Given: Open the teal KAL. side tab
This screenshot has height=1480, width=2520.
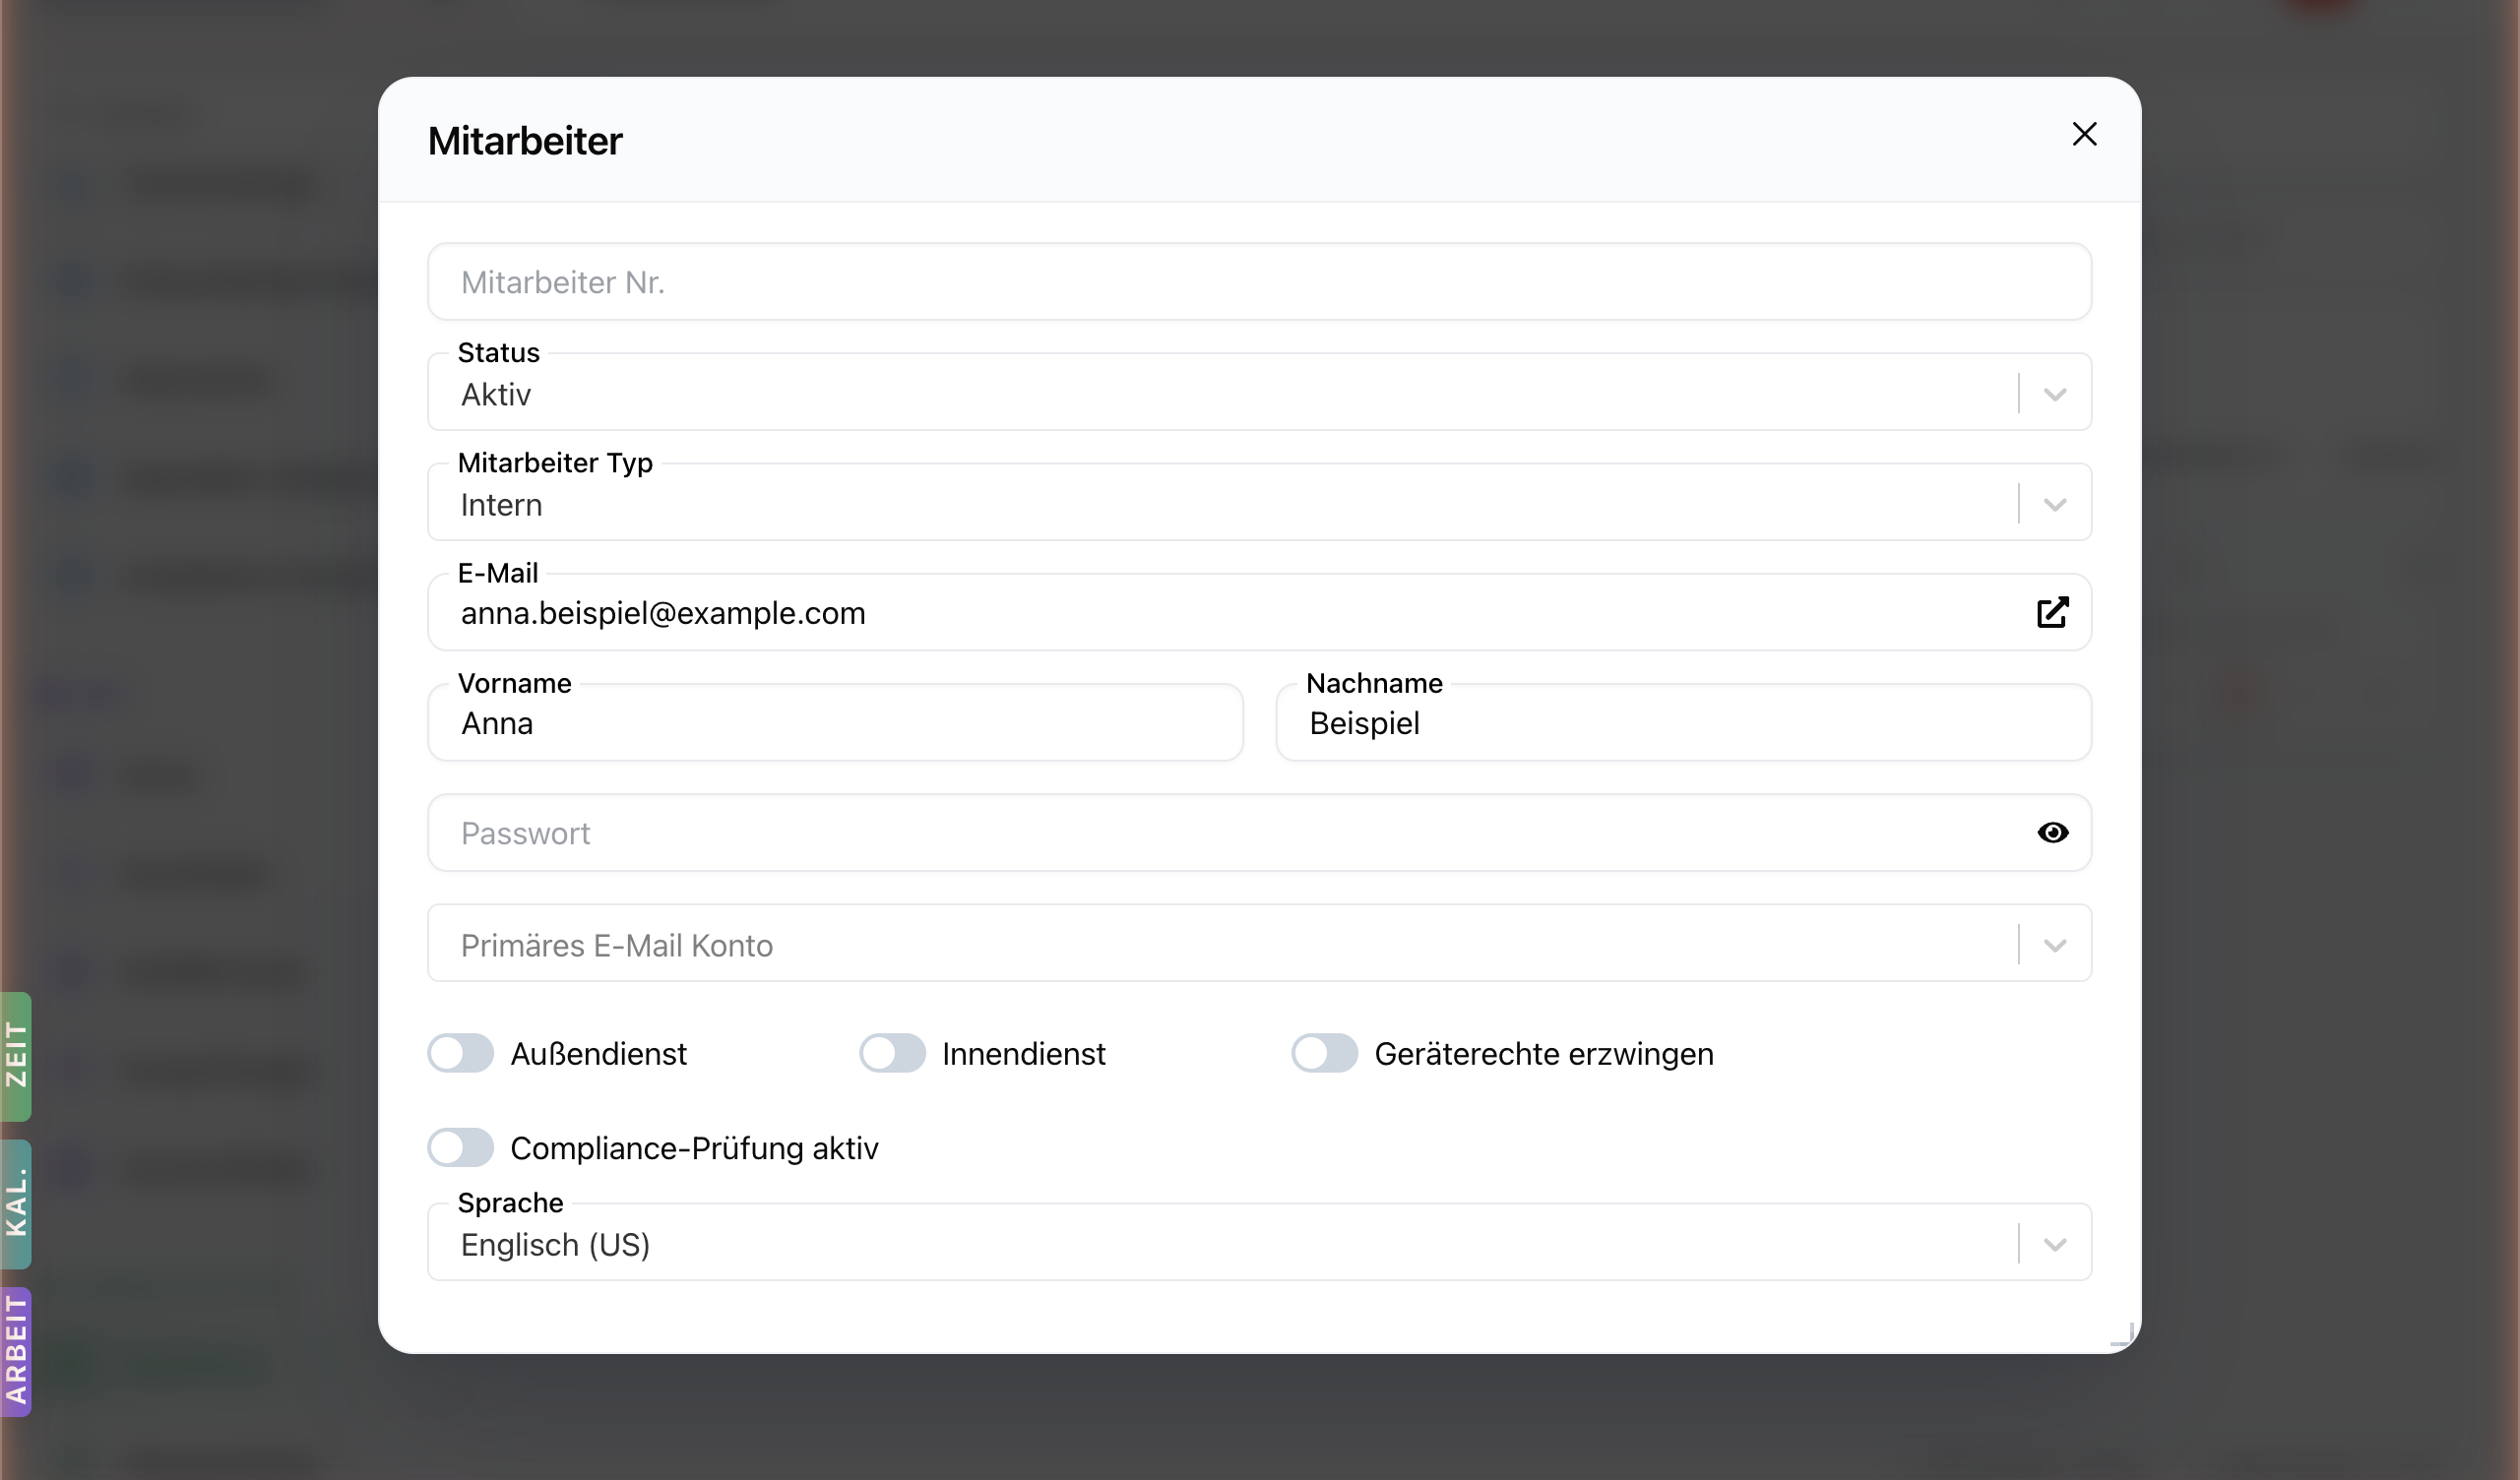Looking at the screenshot, I should pos(16,1204).
